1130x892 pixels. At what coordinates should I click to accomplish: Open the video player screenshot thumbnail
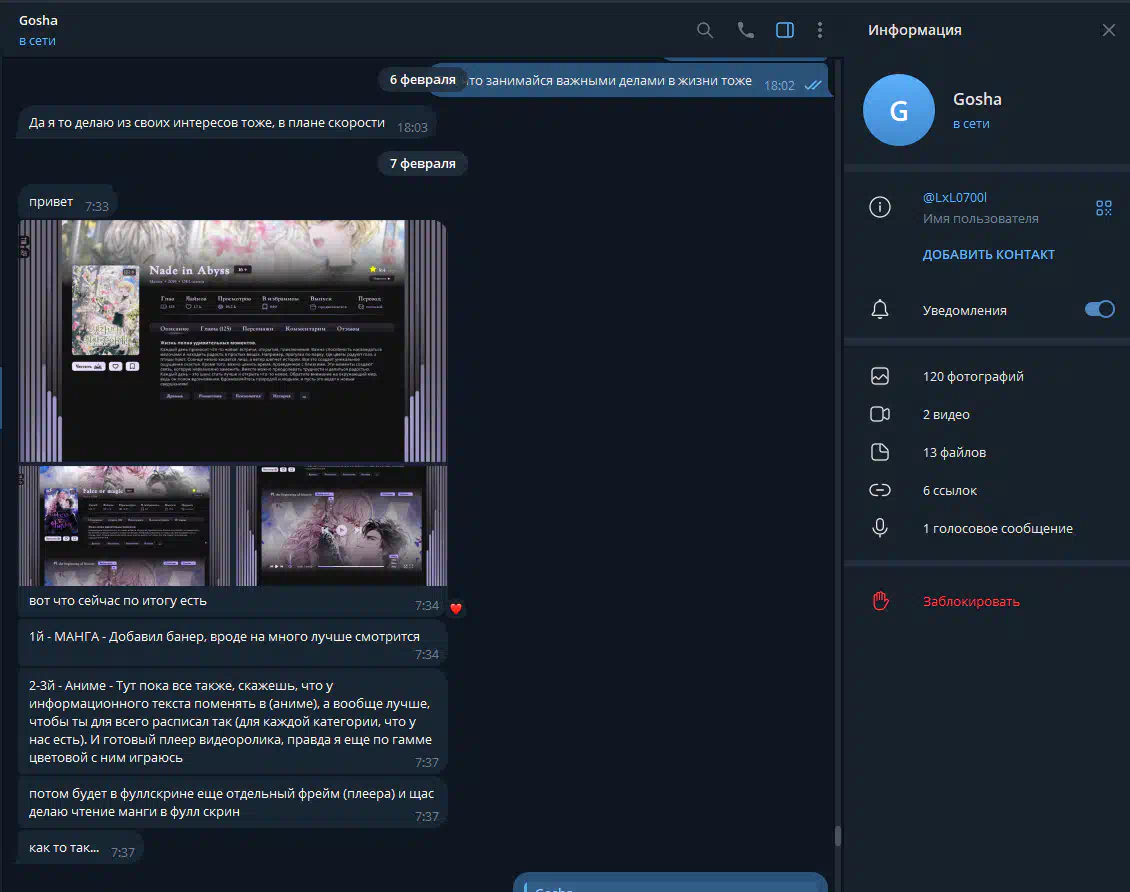point(342,525)
